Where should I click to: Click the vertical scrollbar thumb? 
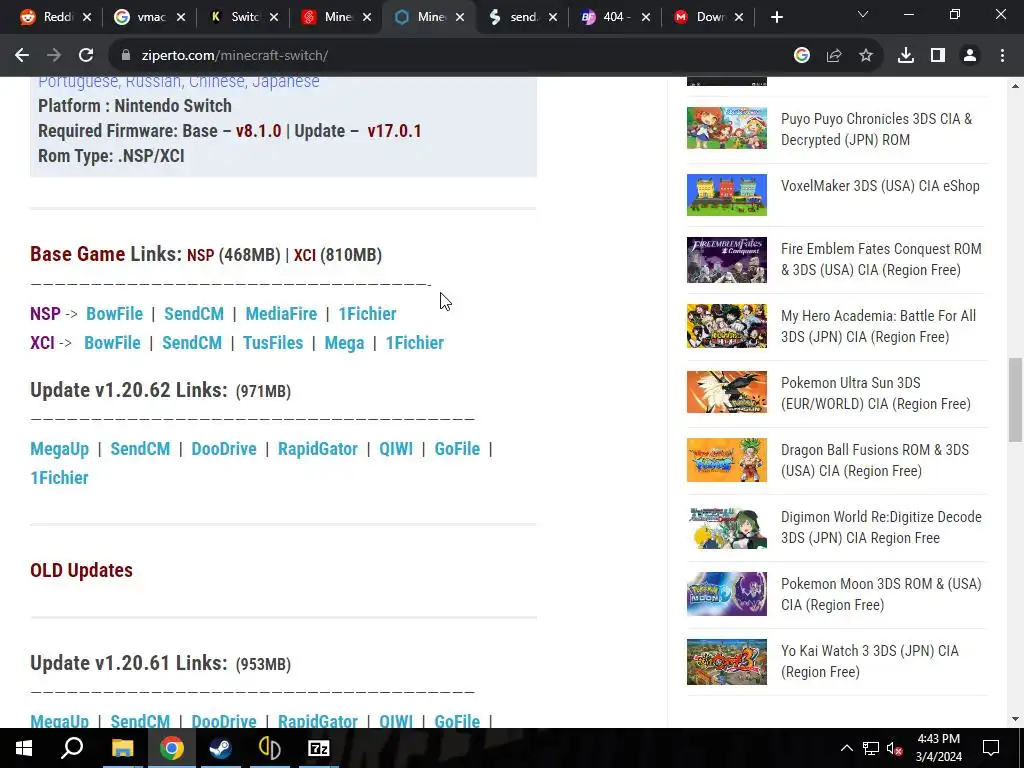click(1016, 400)
